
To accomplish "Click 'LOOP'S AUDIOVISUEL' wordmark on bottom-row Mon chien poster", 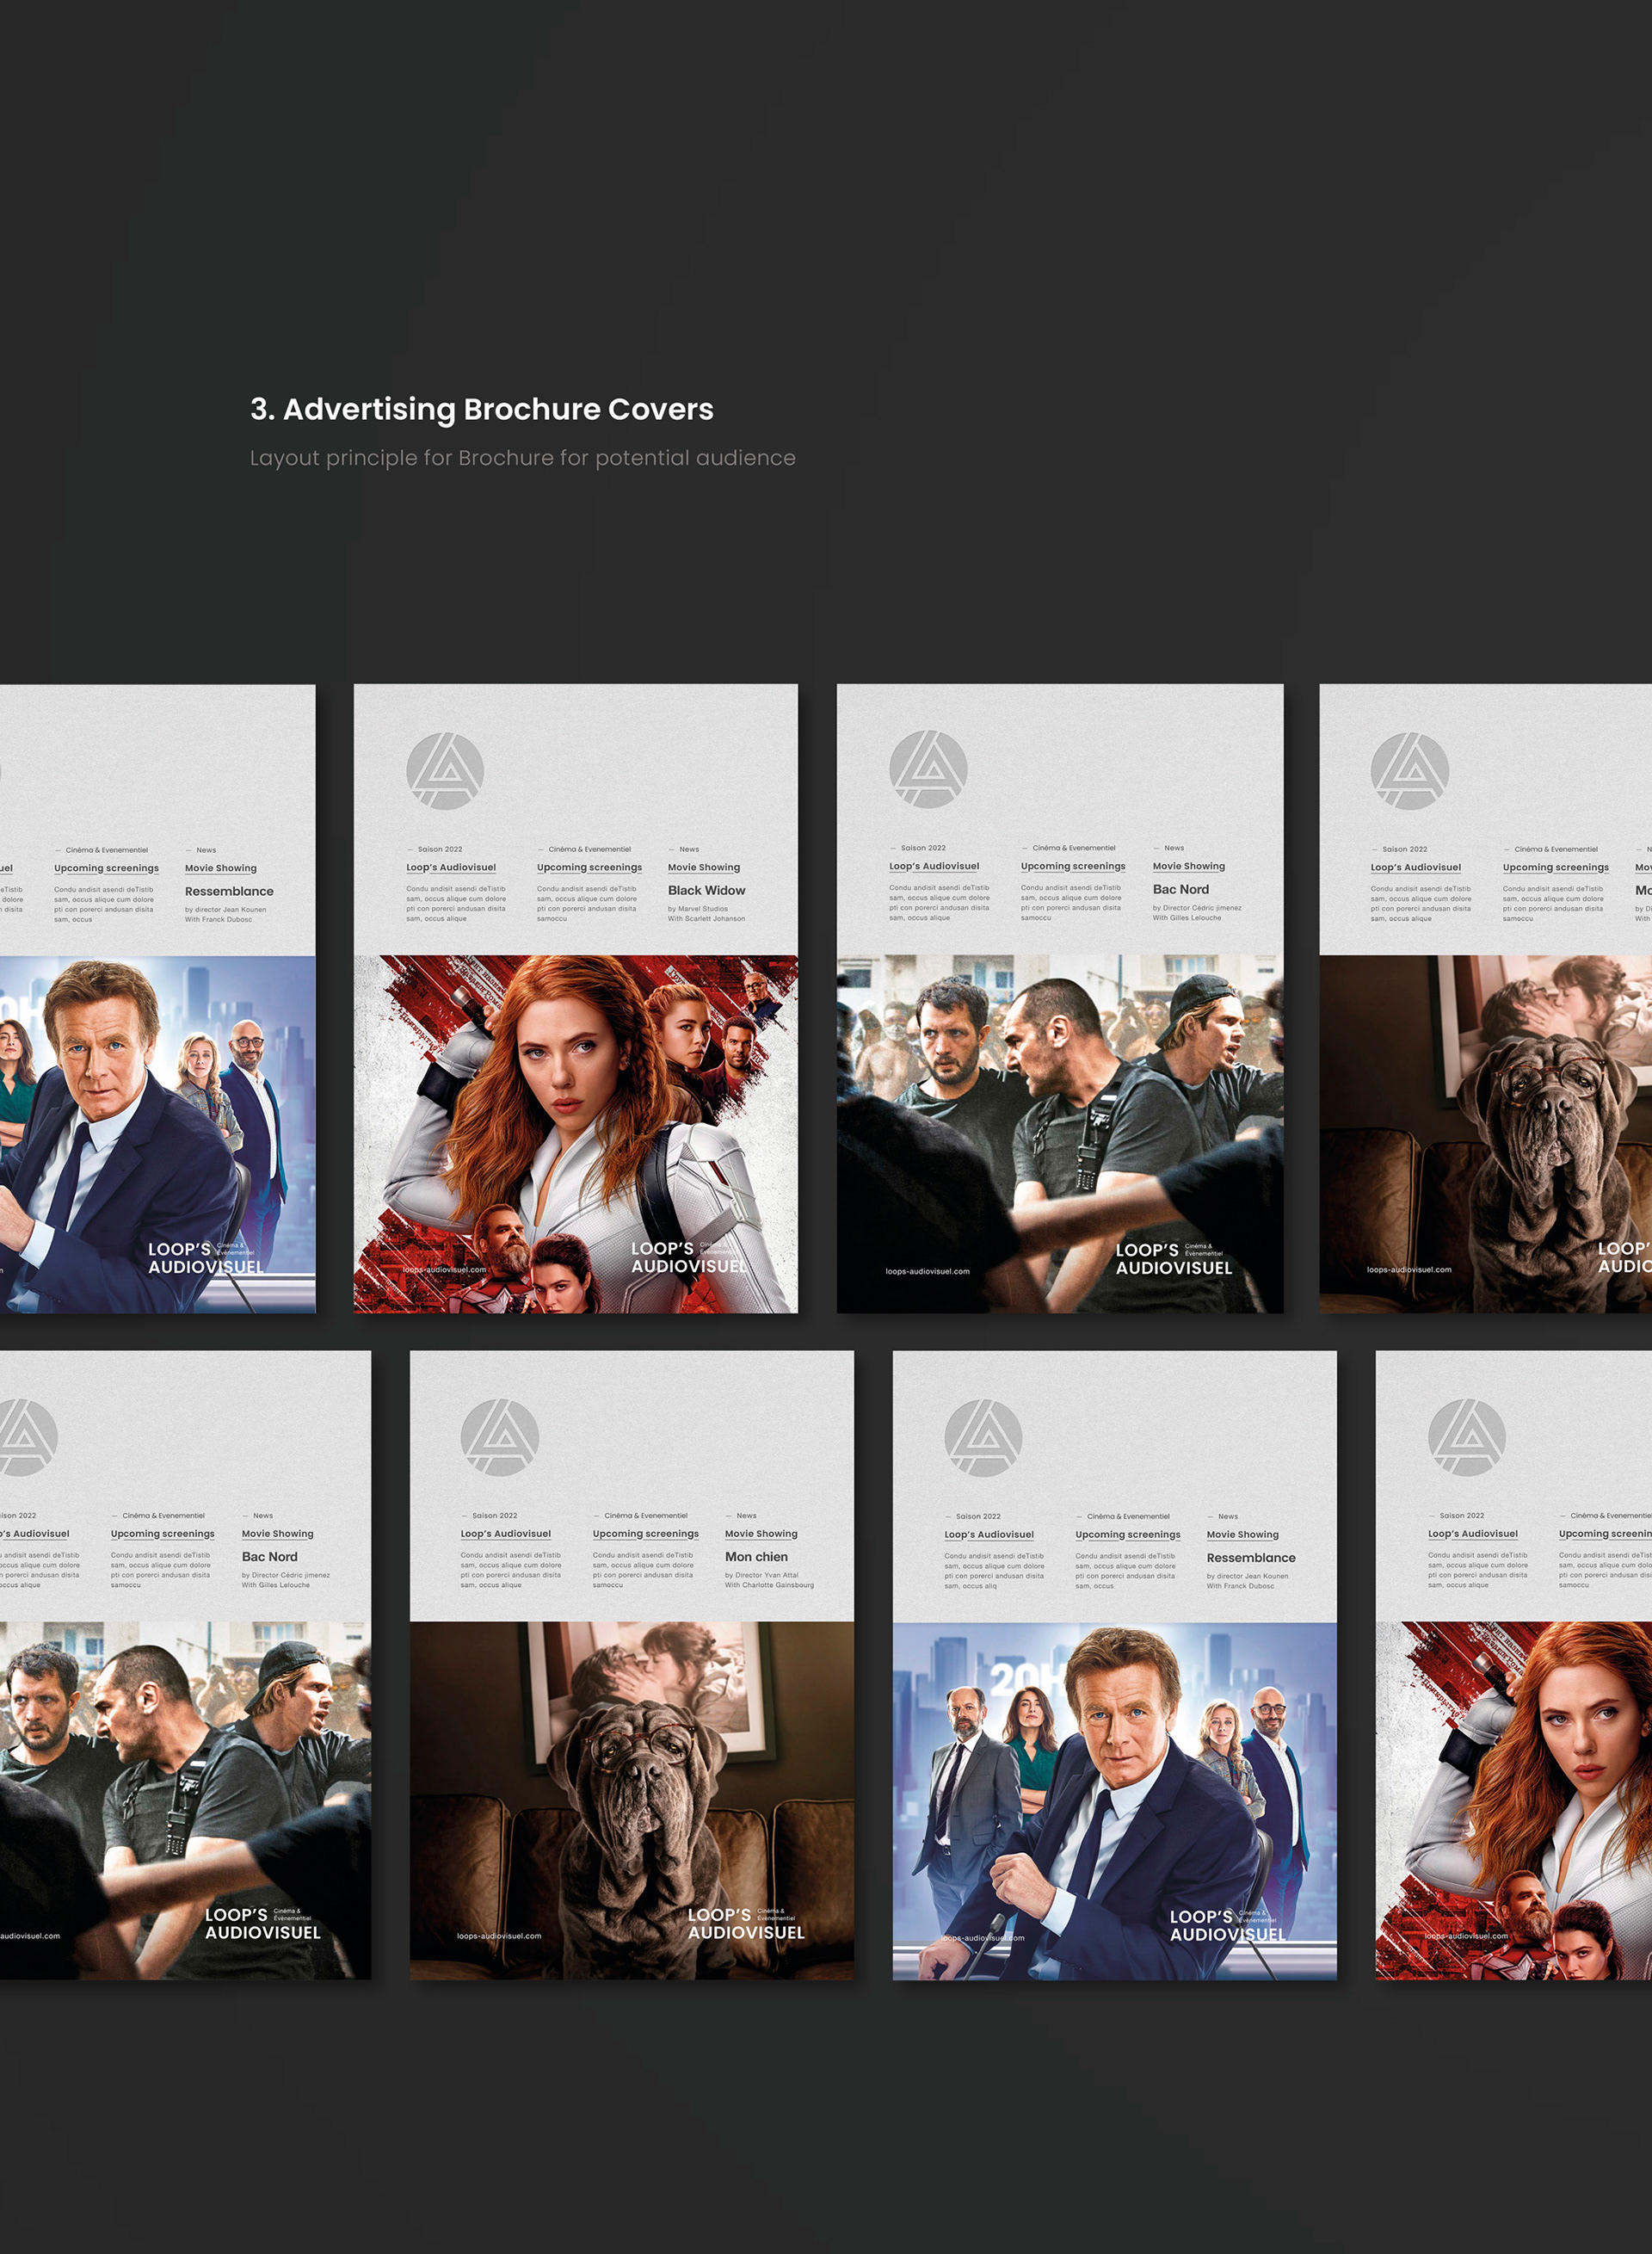I will 746,1924.
